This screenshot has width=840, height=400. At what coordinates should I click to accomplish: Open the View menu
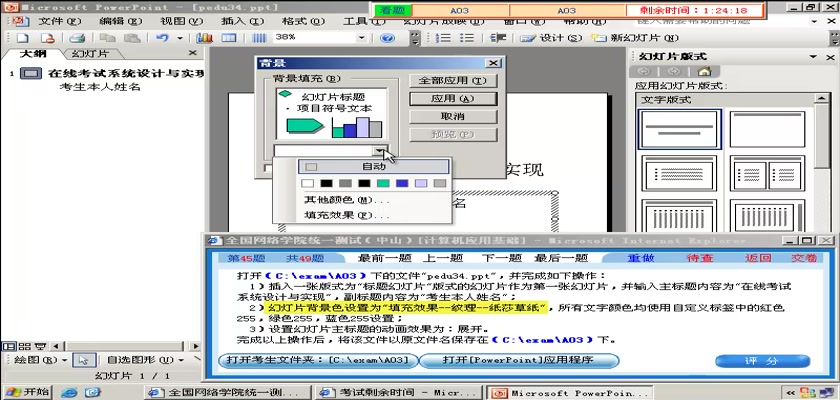[x=182, y=21]
